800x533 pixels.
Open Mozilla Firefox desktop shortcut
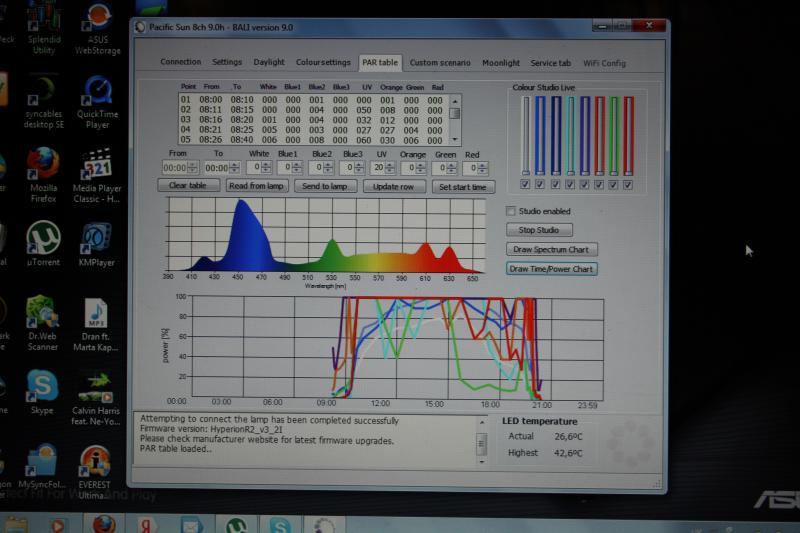click(x=43, y=165)
